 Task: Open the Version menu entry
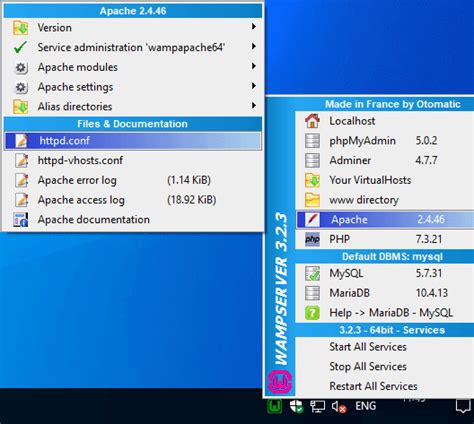click(133, 28)
